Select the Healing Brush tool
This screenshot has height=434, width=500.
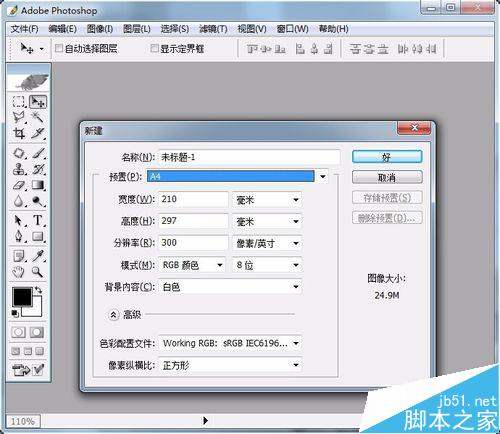(19, 153)
